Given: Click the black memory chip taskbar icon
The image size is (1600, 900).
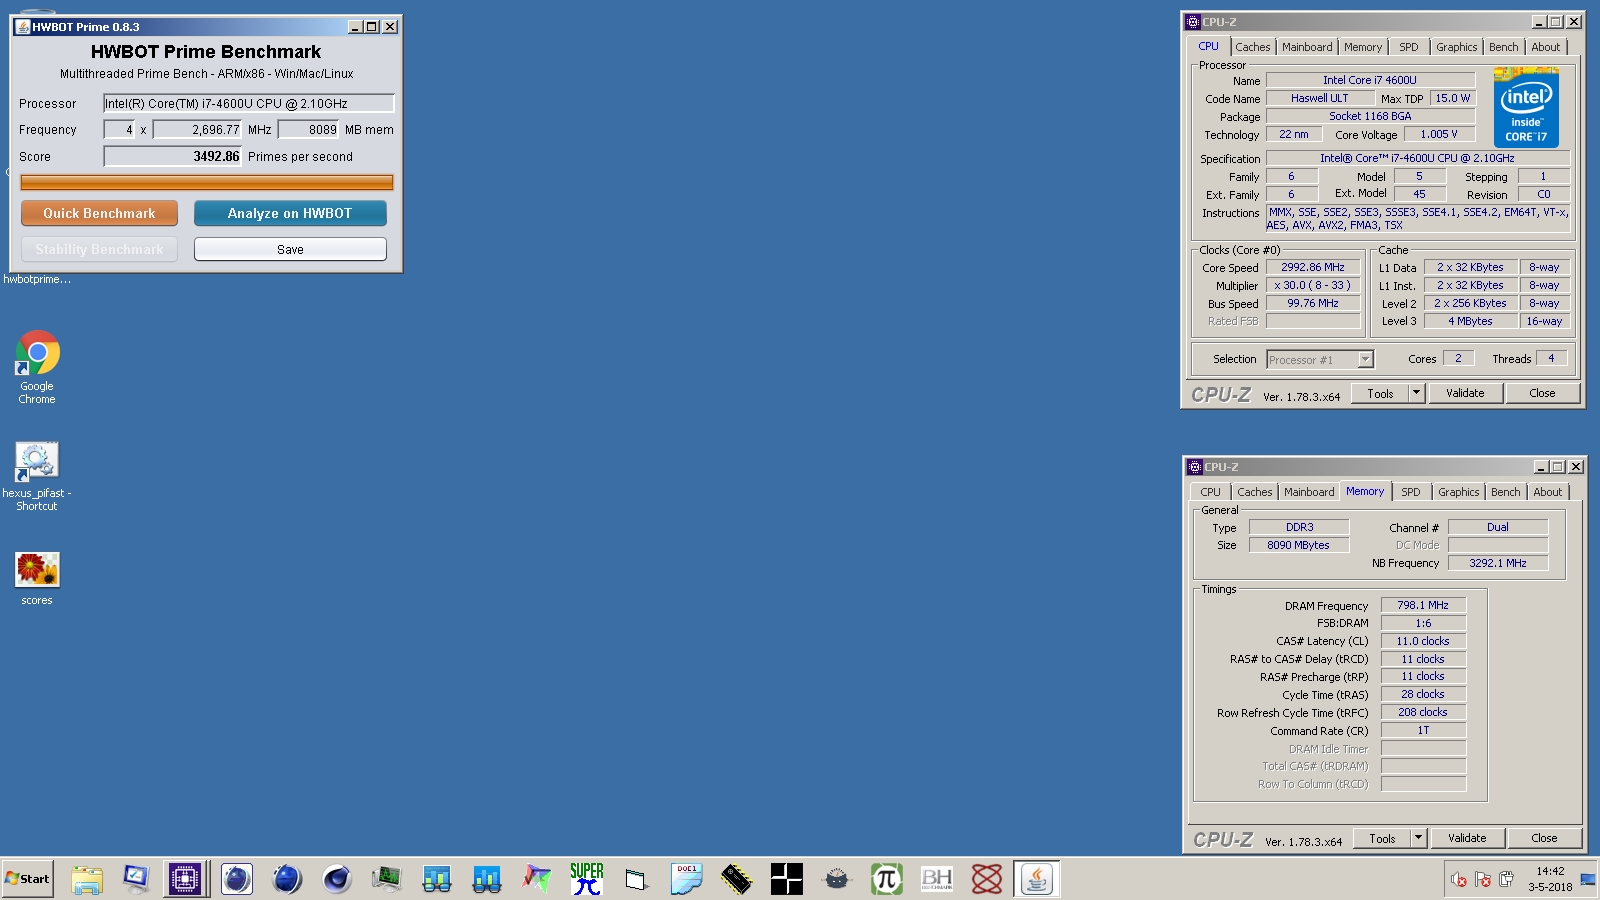Looking at the screenshot, I should (x=737, y=879).
